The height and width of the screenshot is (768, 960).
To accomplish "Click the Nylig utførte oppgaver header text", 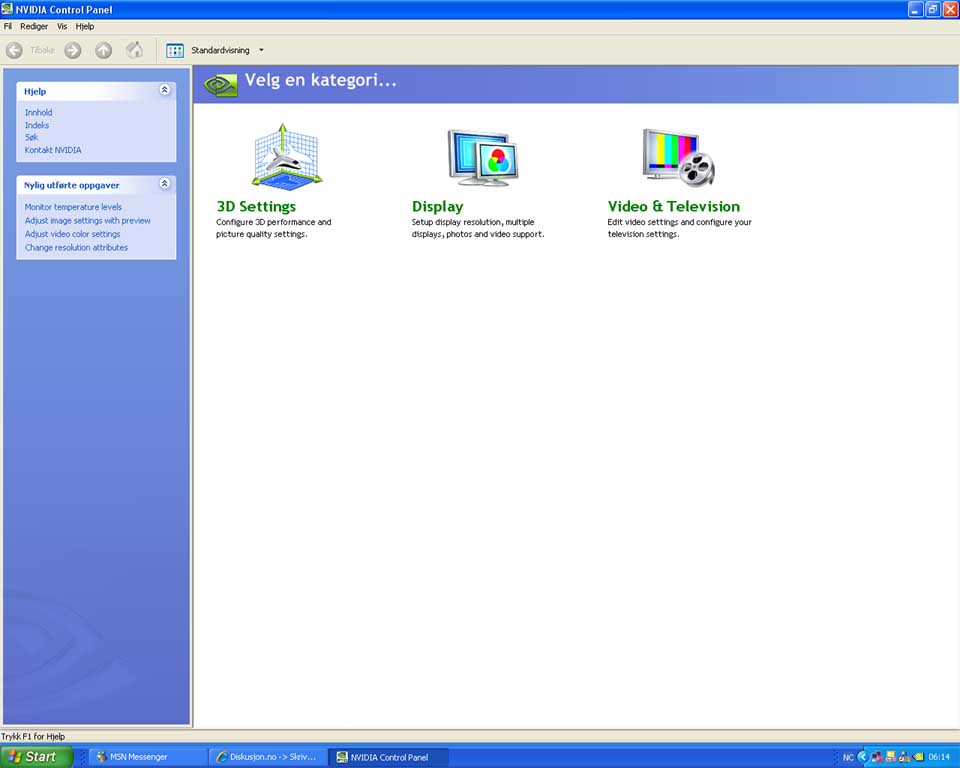I will pos(72,185).
